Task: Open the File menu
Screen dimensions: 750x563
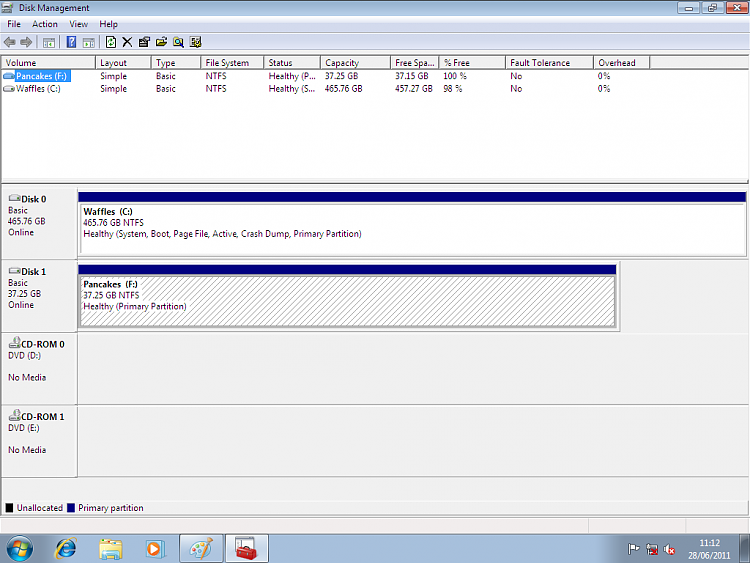Action: point(14,24)
